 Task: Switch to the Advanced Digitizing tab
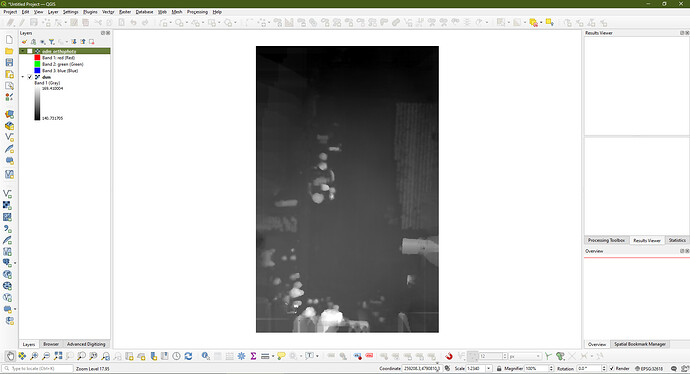(86, 344)
